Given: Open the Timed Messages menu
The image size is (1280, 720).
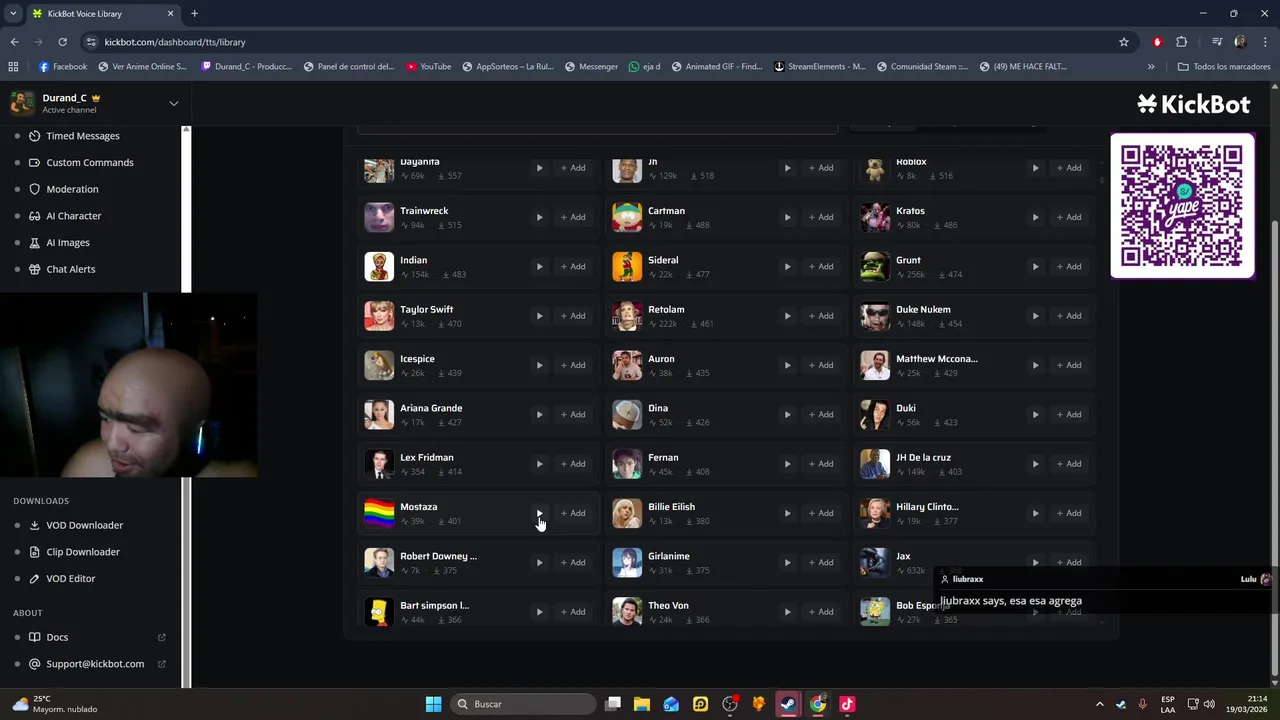Looking at the screenshot, I should tap(83, 136).
